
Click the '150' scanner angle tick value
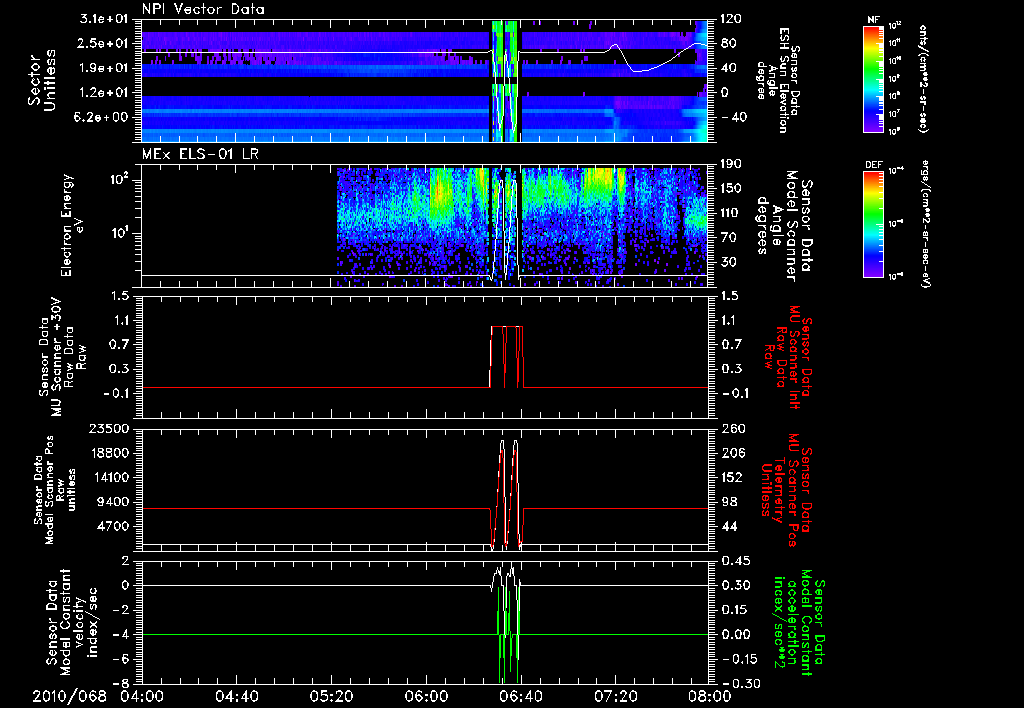[x=731, y=189]
